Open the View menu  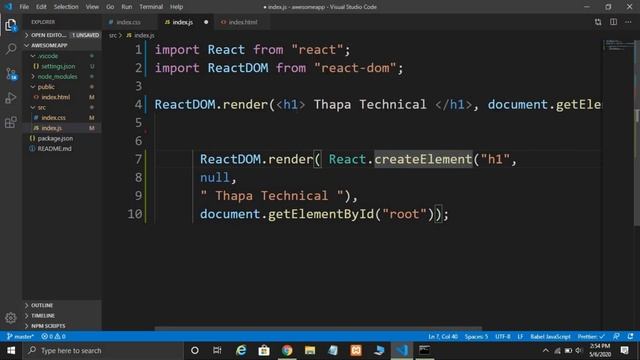pyautogui.click(x=92, y=7)
